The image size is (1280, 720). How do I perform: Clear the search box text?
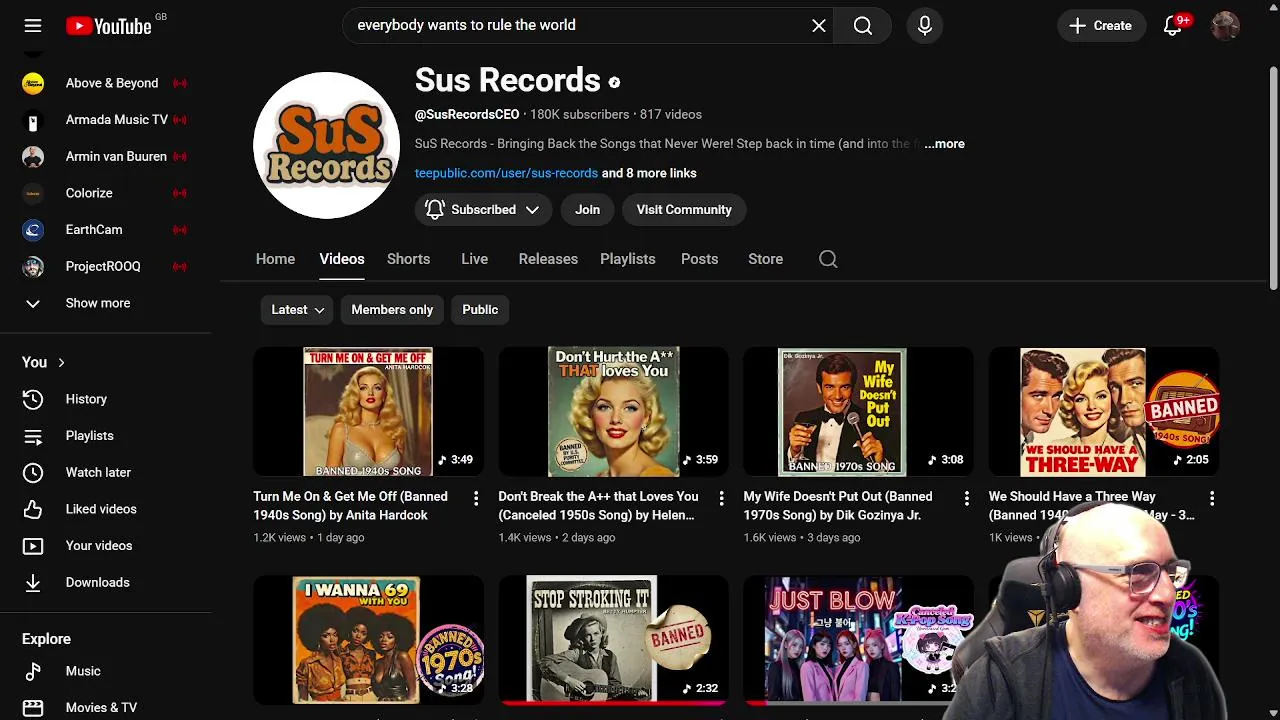819,26
